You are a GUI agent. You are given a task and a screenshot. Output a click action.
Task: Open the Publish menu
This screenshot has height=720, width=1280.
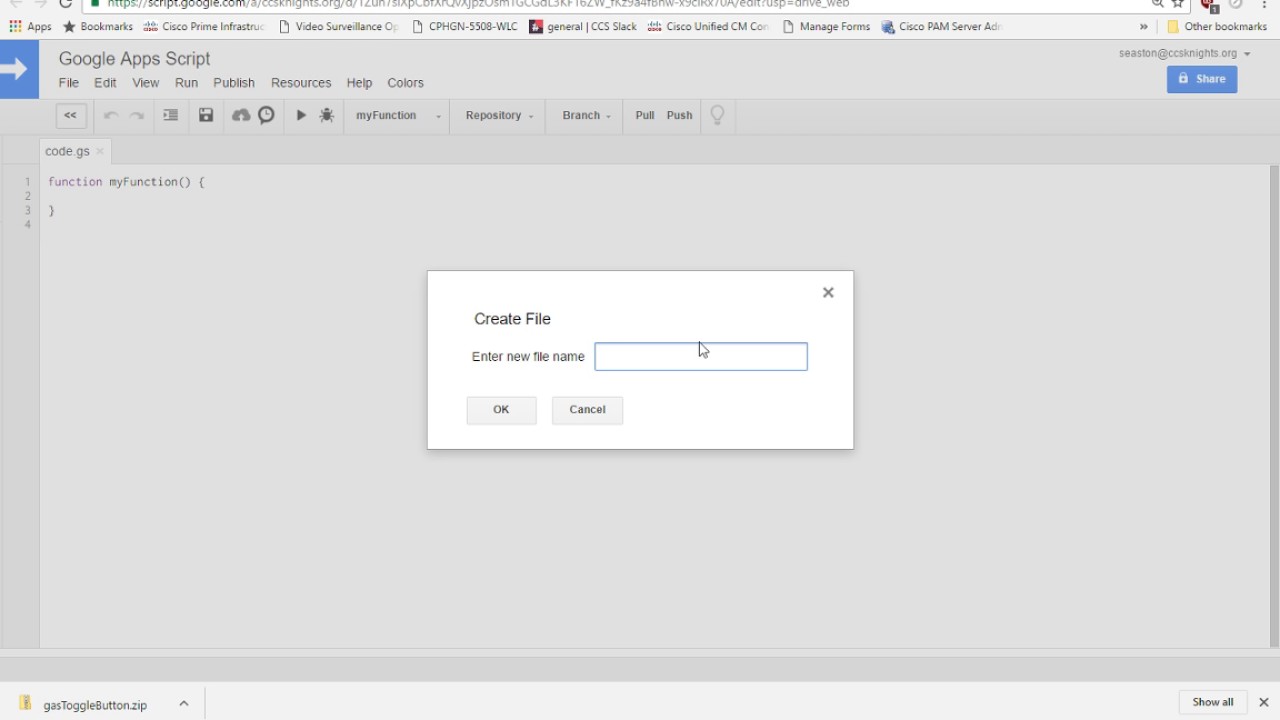pyautogui.click(x=234, y=83)
